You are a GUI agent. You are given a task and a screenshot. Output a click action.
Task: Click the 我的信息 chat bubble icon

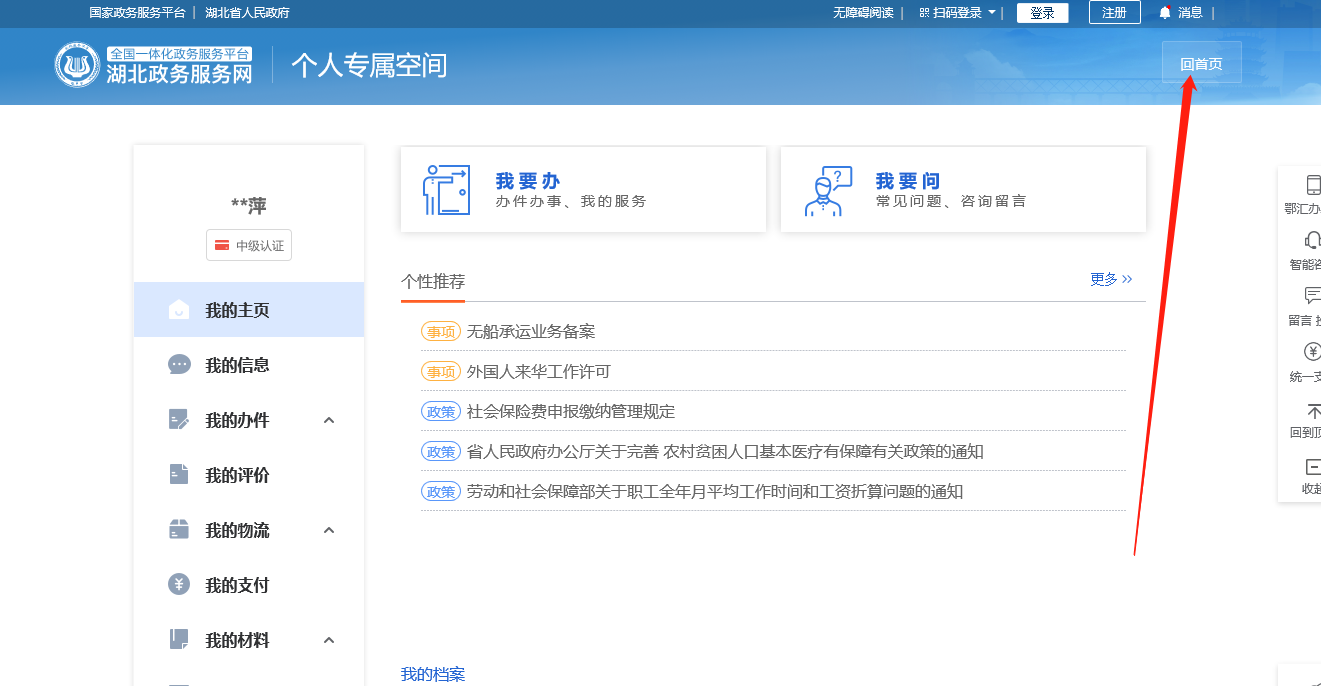[x=179, y=365]
